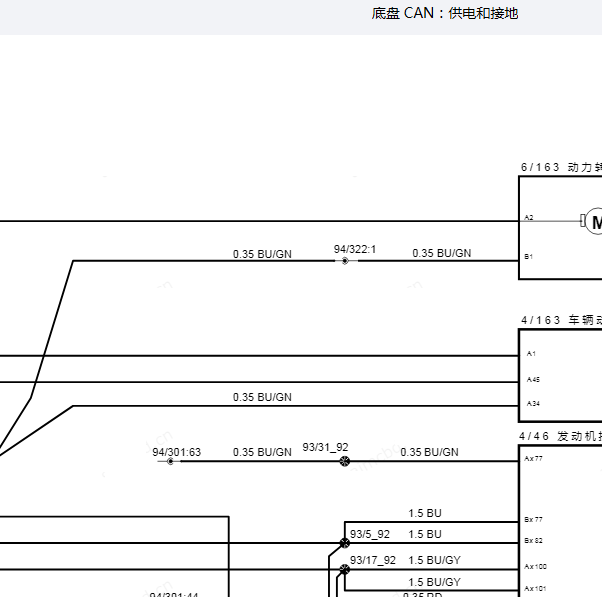Click the page title 底盘 CAN：供电和接地
Screen dimensions: 602x597
pos(445,13)
